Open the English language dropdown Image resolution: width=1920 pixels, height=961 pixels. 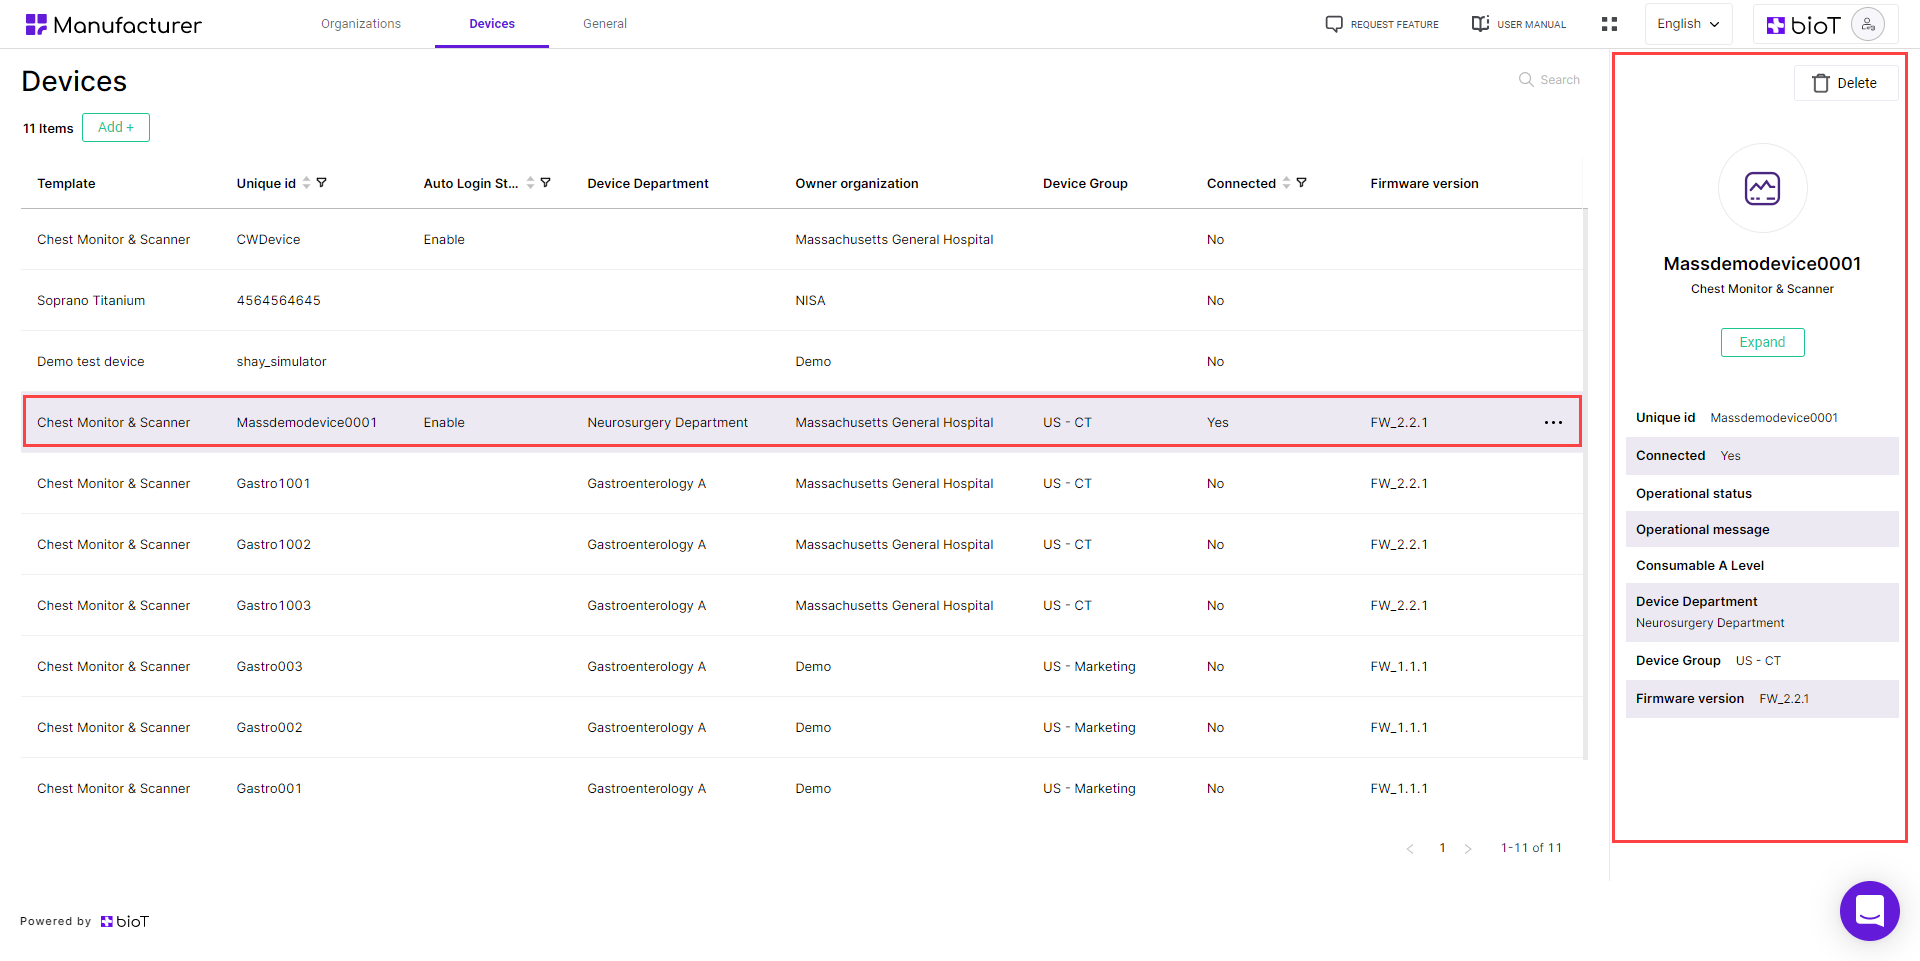(1688, 24)
